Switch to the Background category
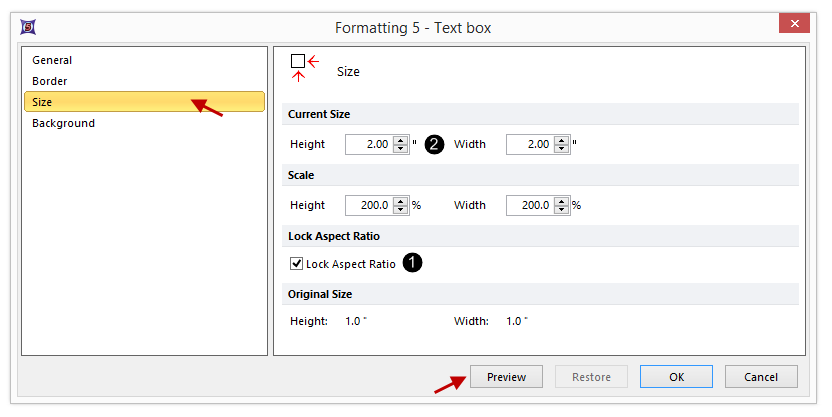This screenshot has width=832, height=417. 63,123
